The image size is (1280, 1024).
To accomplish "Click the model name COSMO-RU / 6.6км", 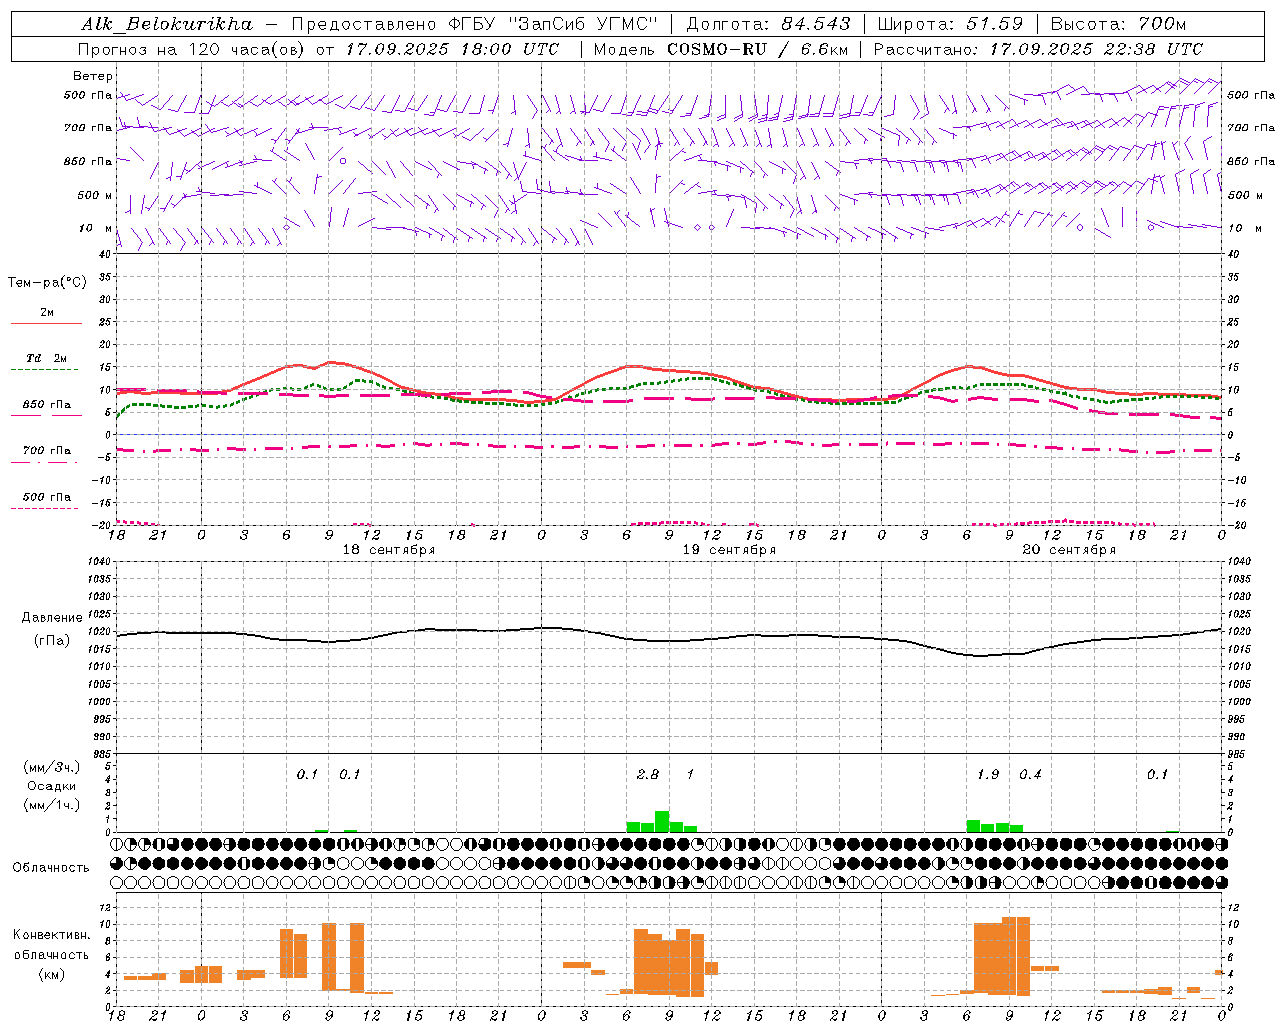I will [757, 48].
